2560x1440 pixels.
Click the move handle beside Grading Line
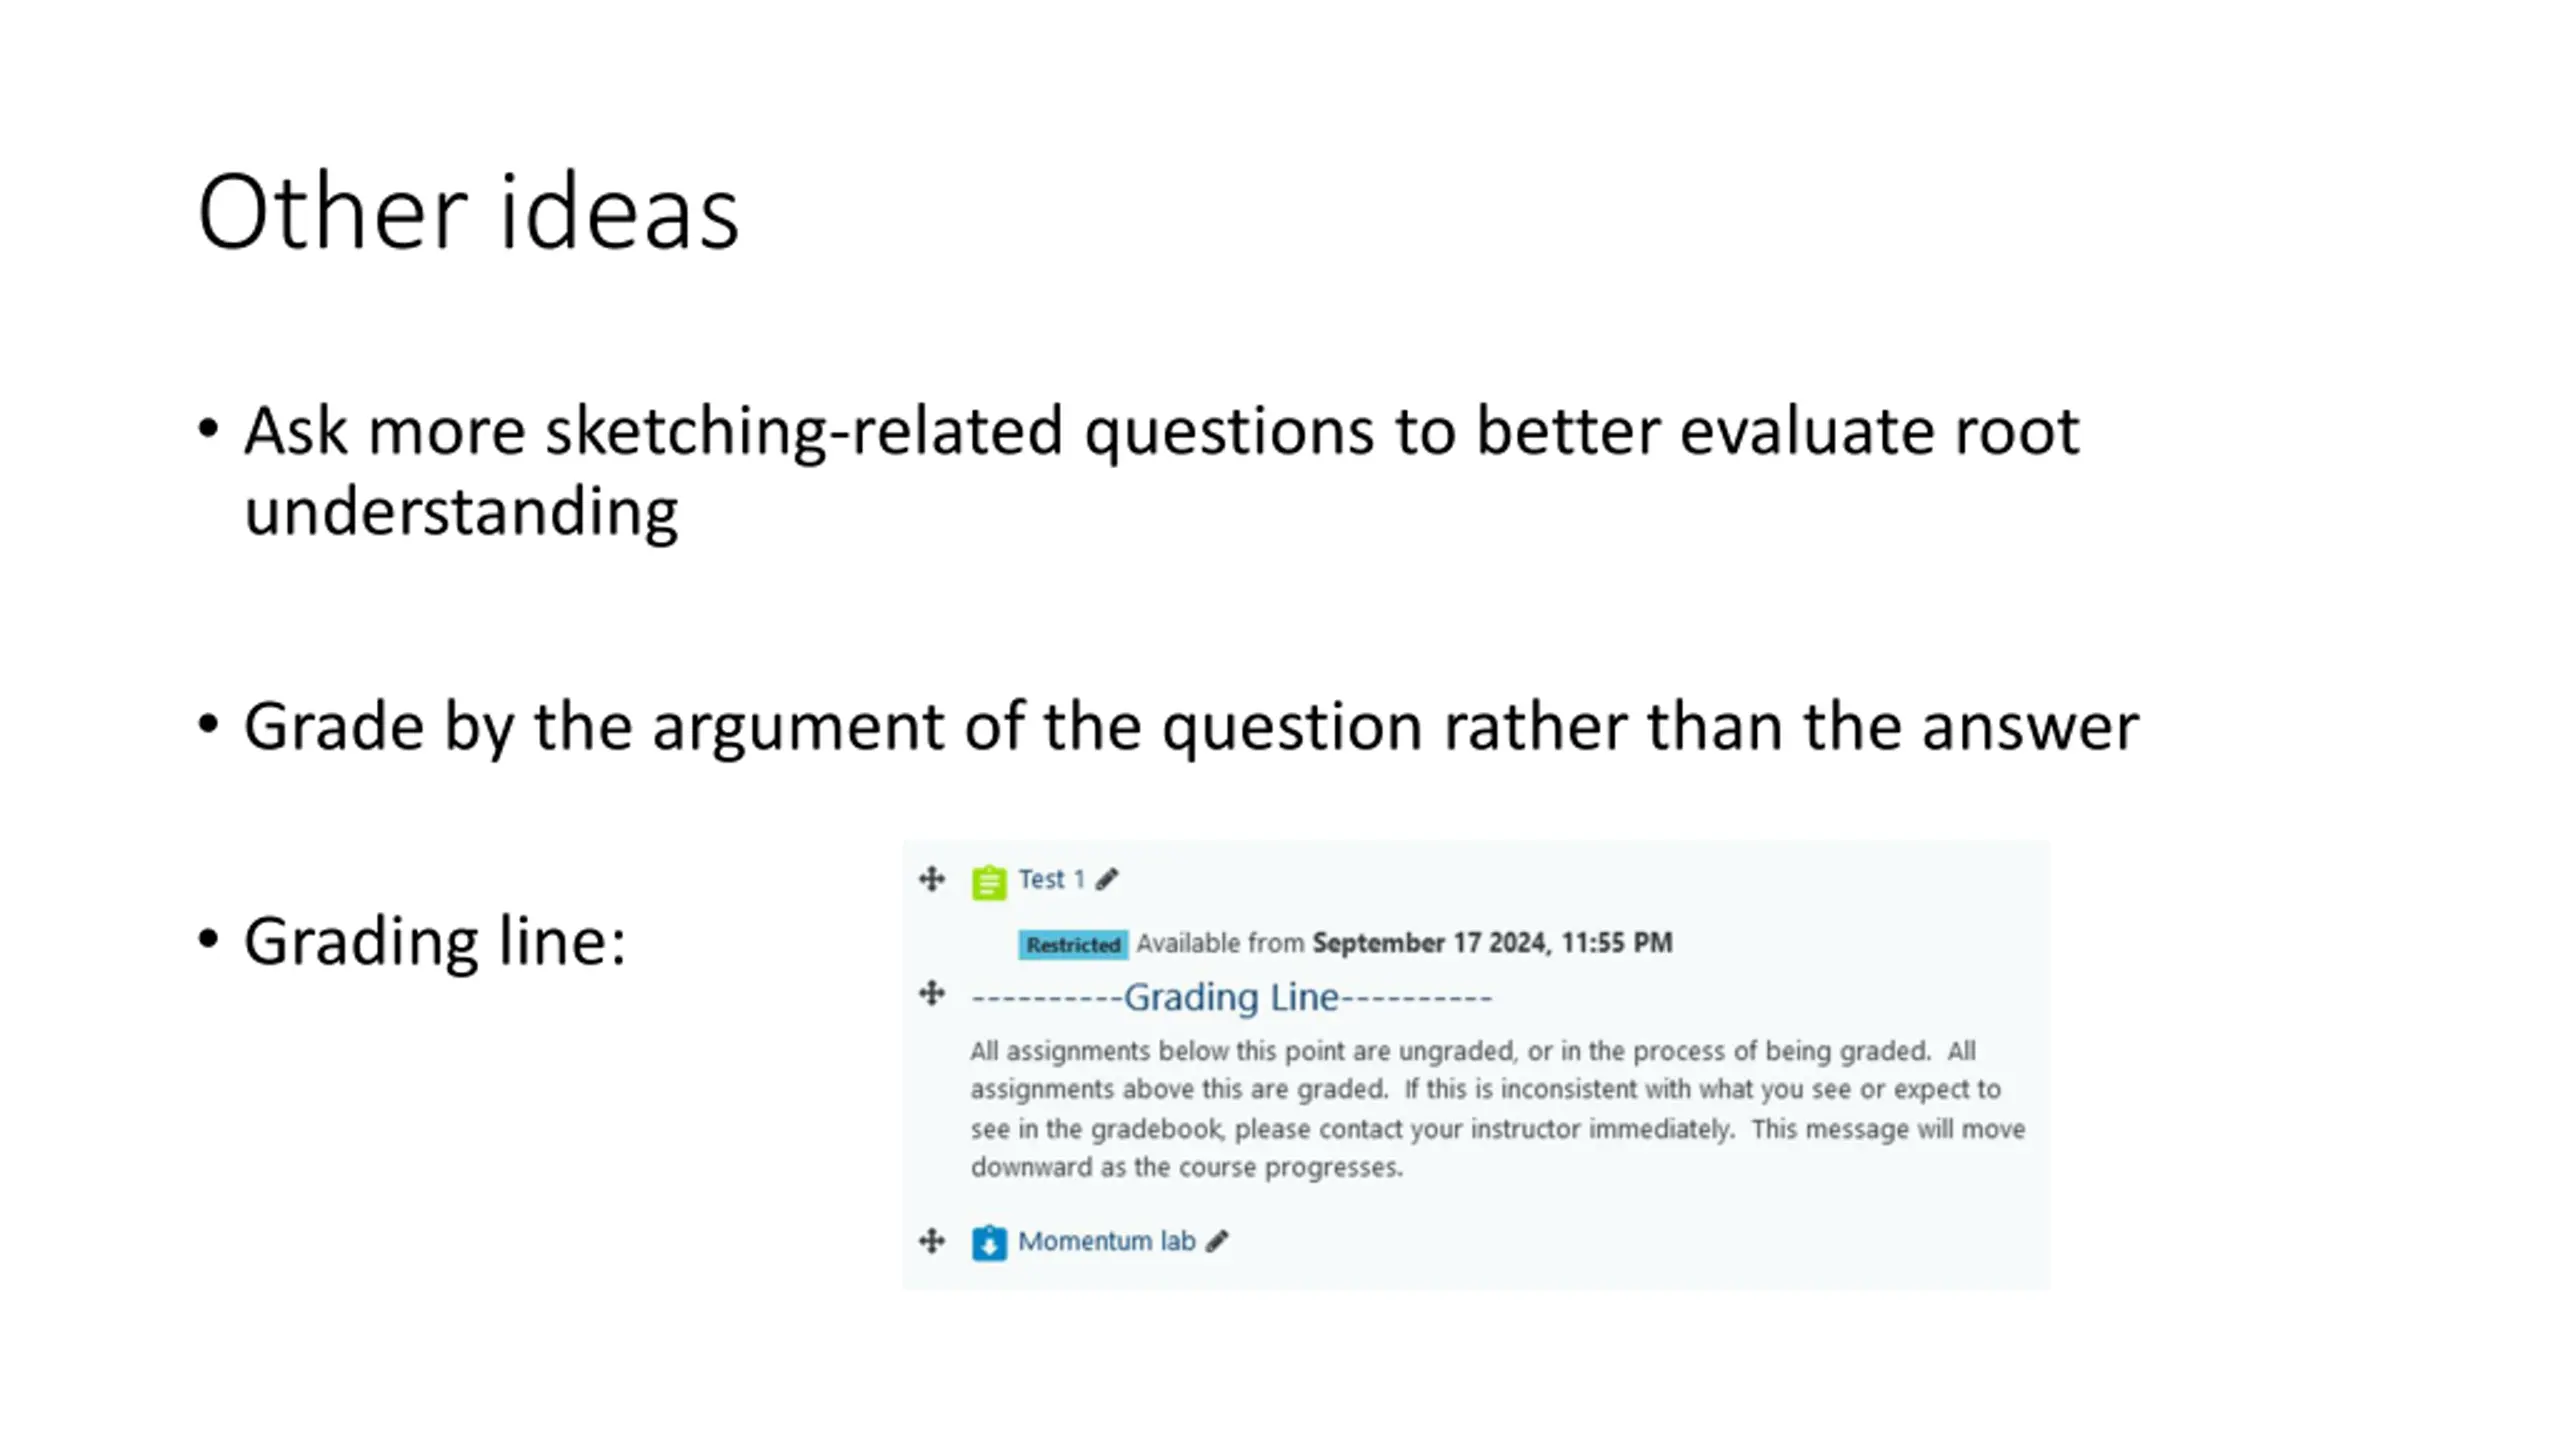pos(931,993)
